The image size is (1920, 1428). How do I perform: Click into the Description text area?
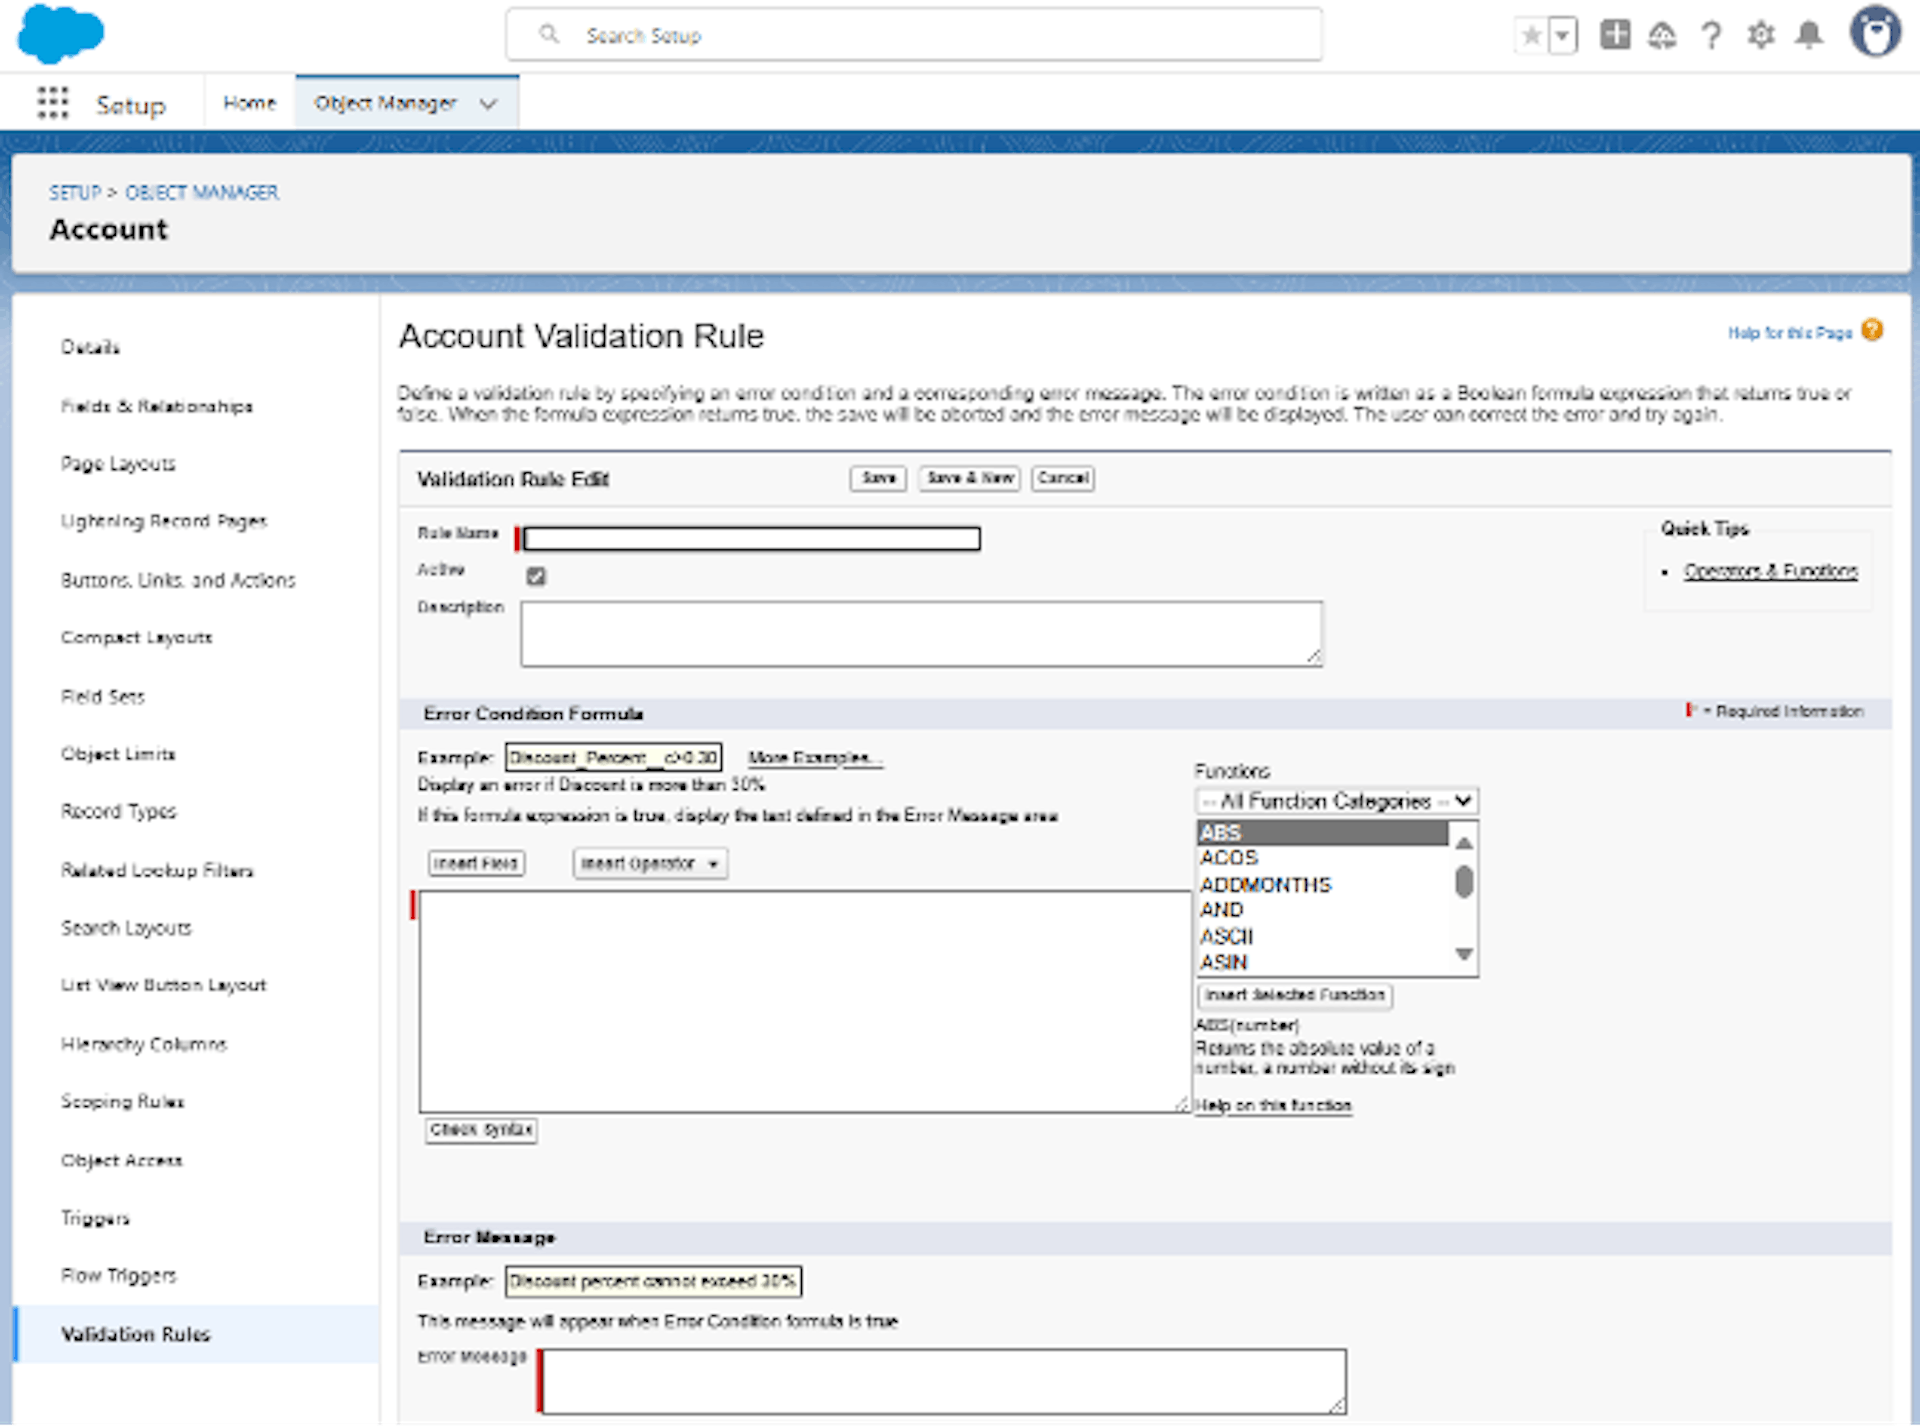tap(921, 633)
